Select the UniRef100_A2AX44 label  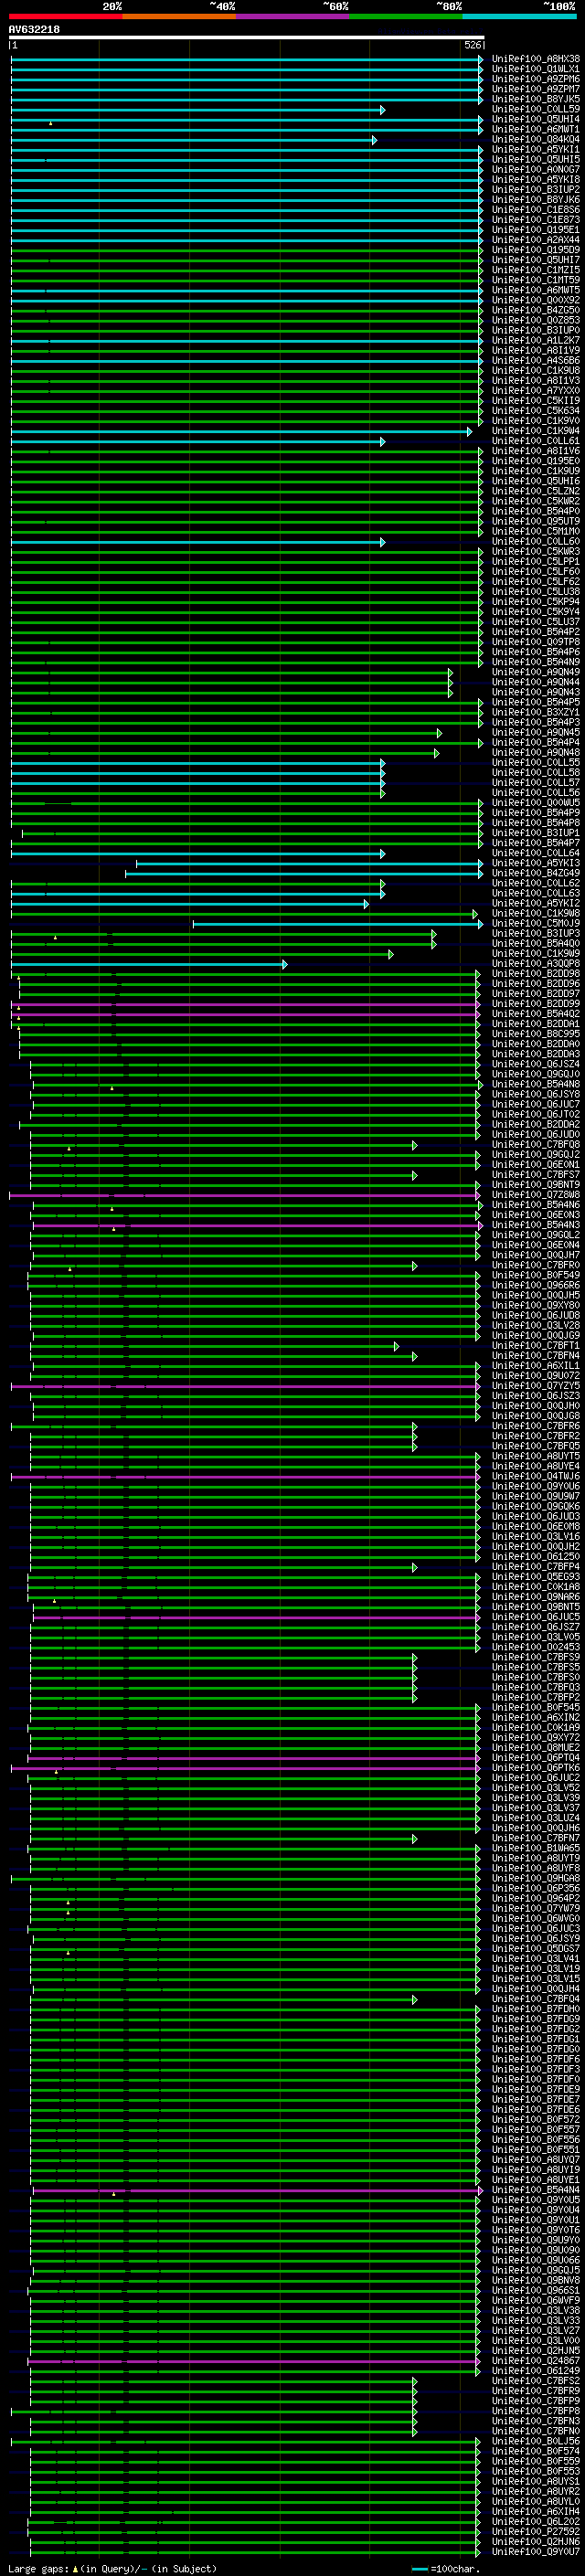click(535, 240)
